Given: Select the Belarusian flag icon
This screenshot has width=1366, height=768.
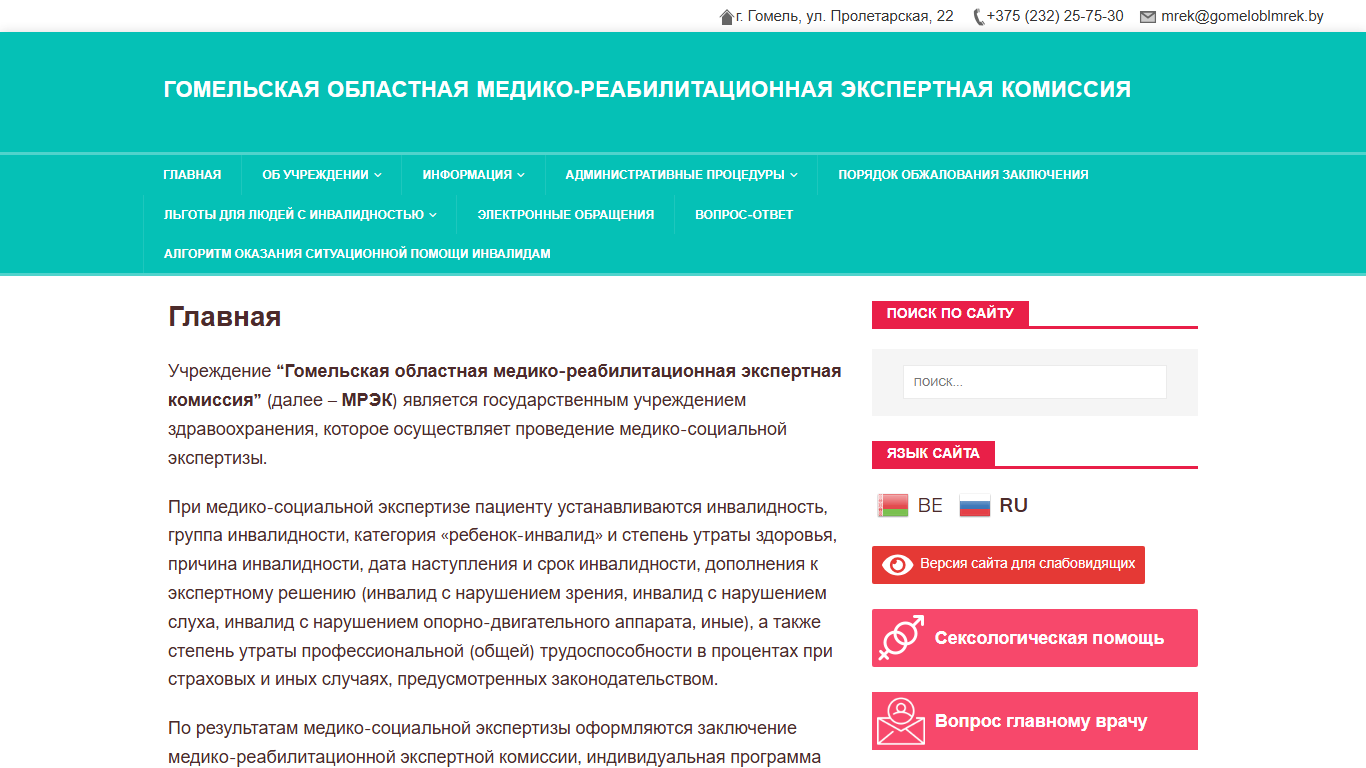Looking at the screenshot, I should (893, 506).
